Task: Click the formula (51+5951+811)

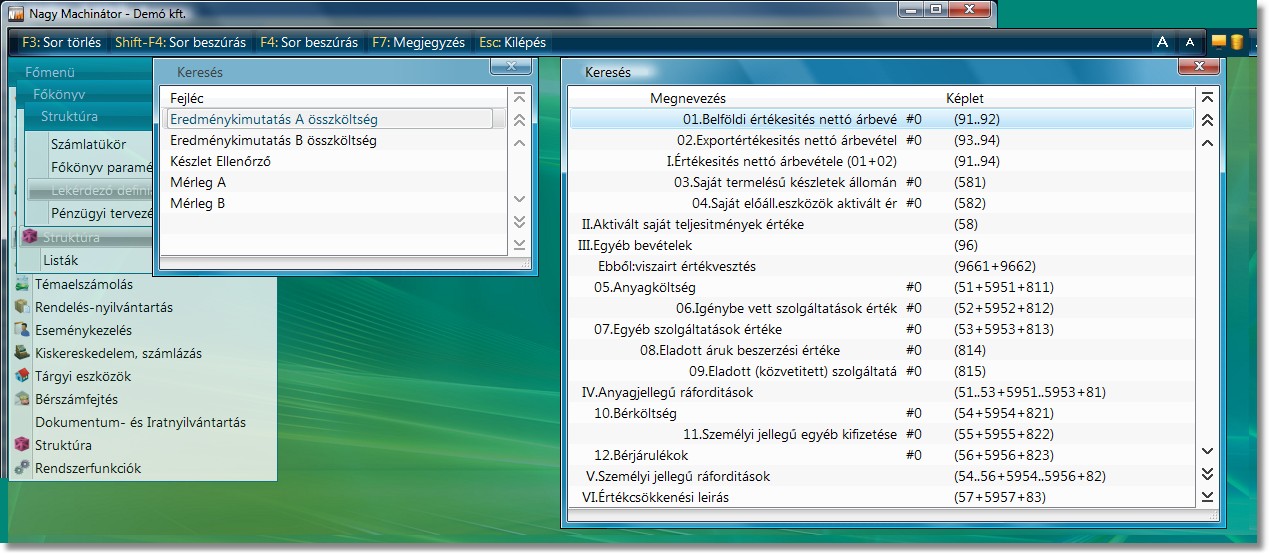Action: pos(1003,287)
